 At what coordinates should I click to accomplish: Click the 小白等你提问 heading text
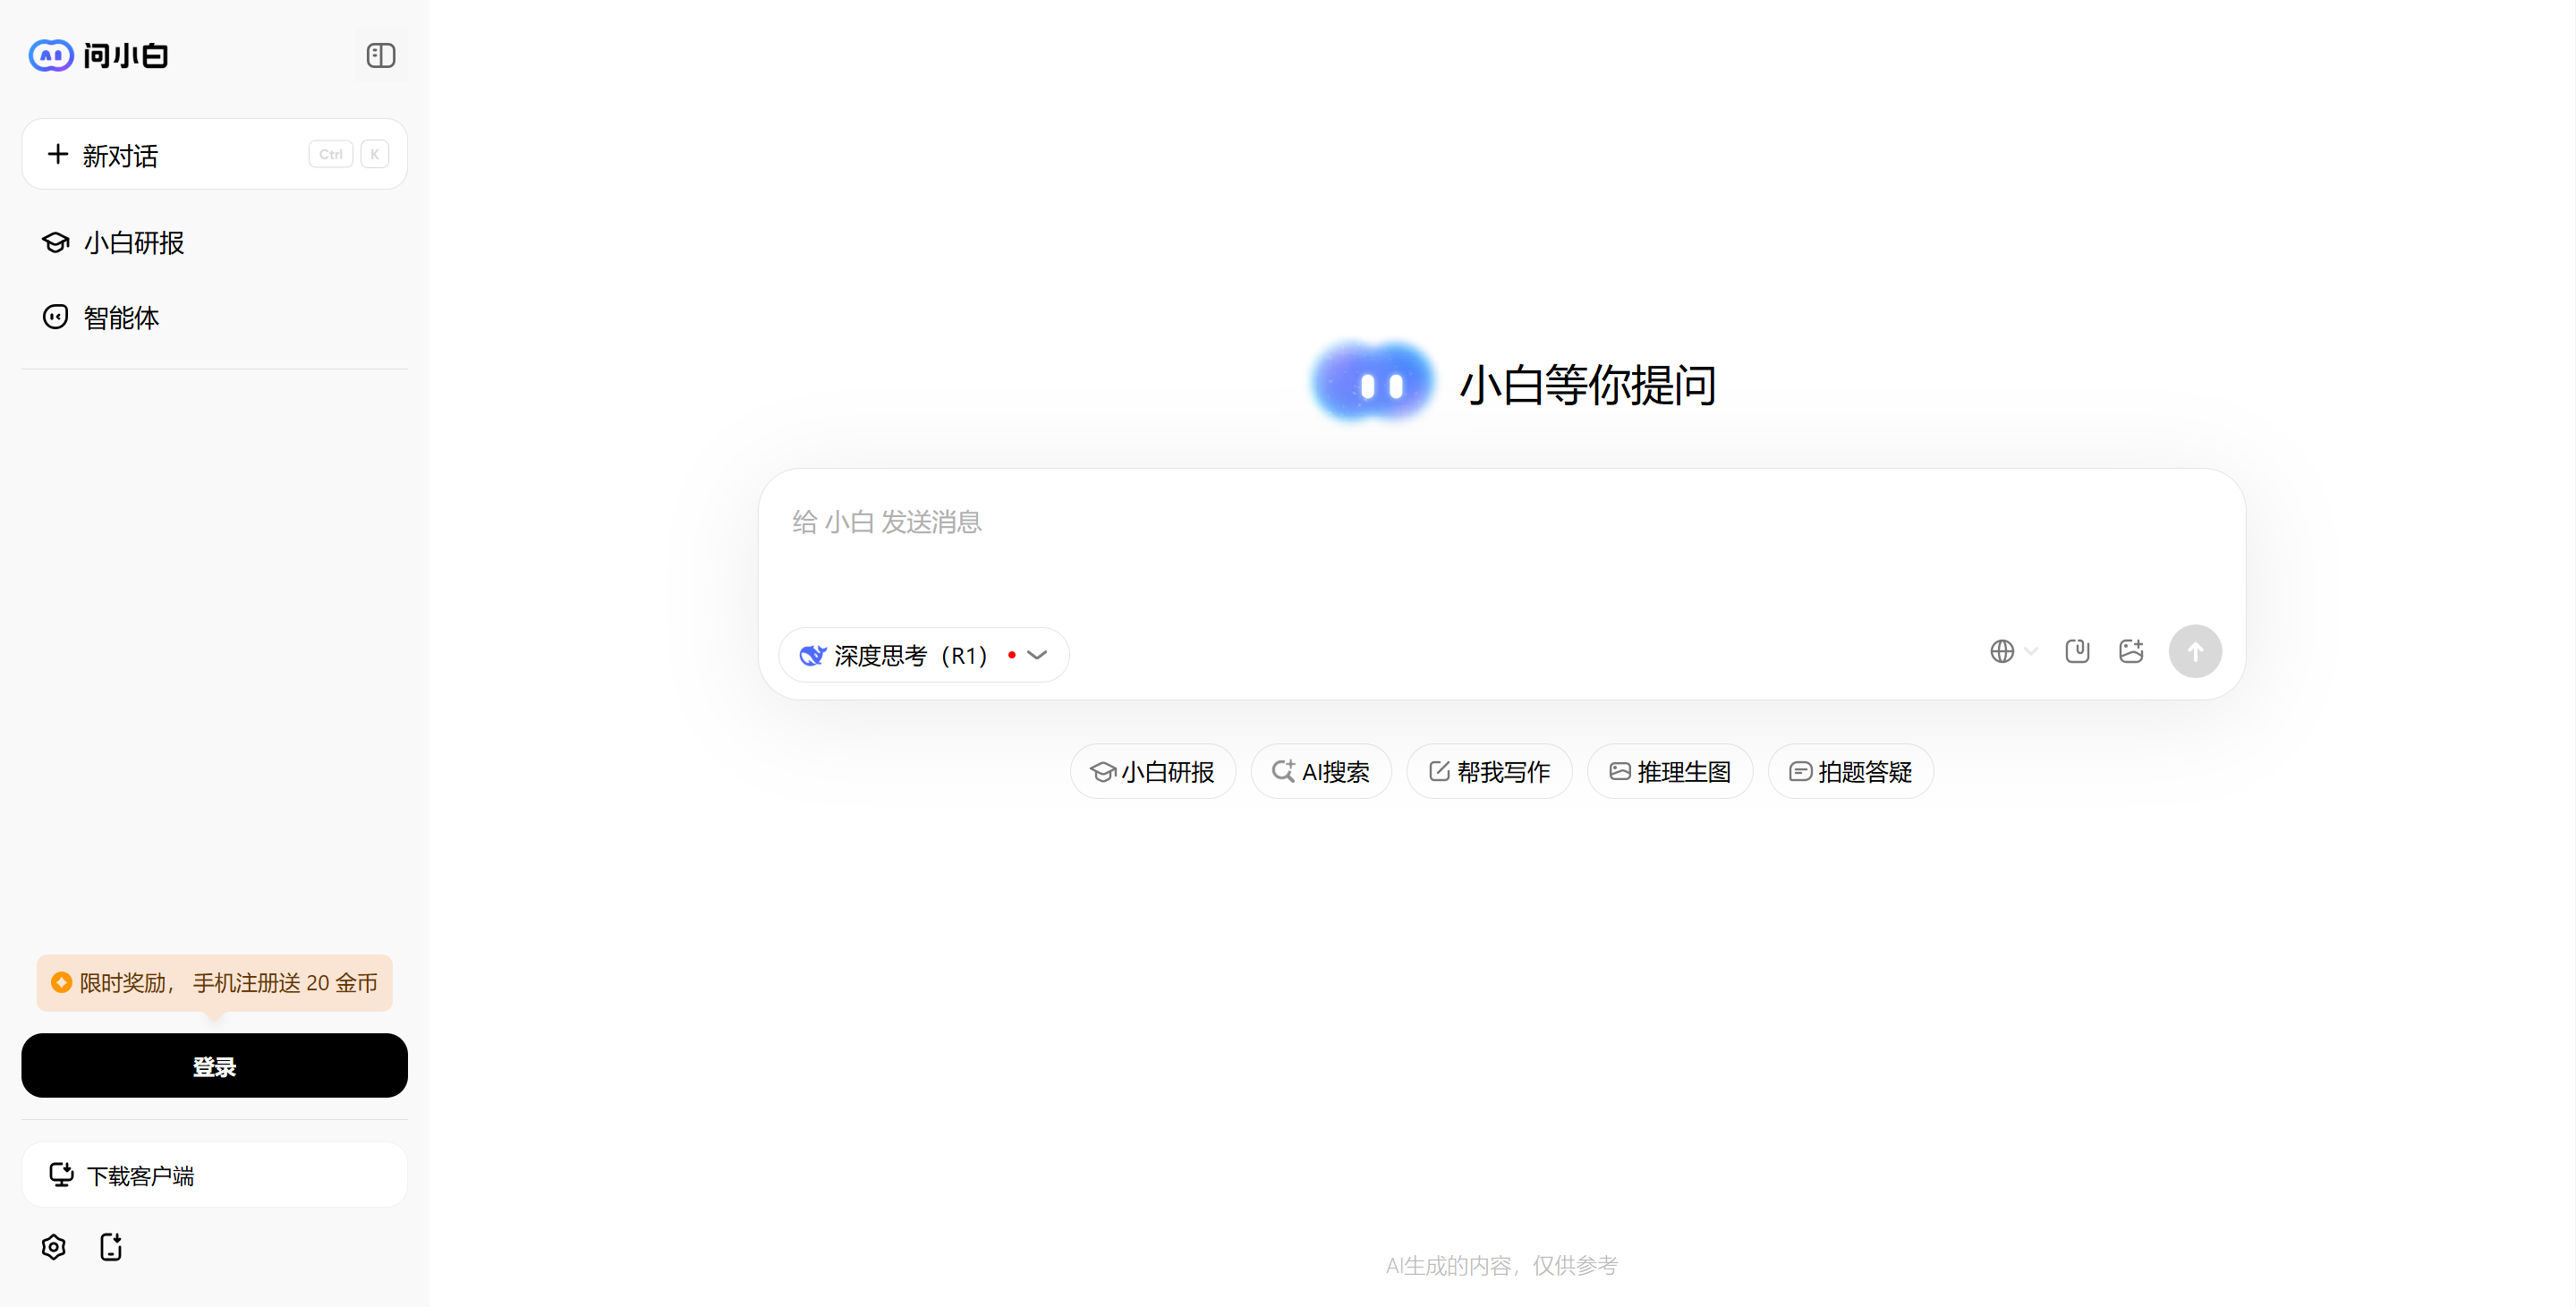pos(1588,385)
